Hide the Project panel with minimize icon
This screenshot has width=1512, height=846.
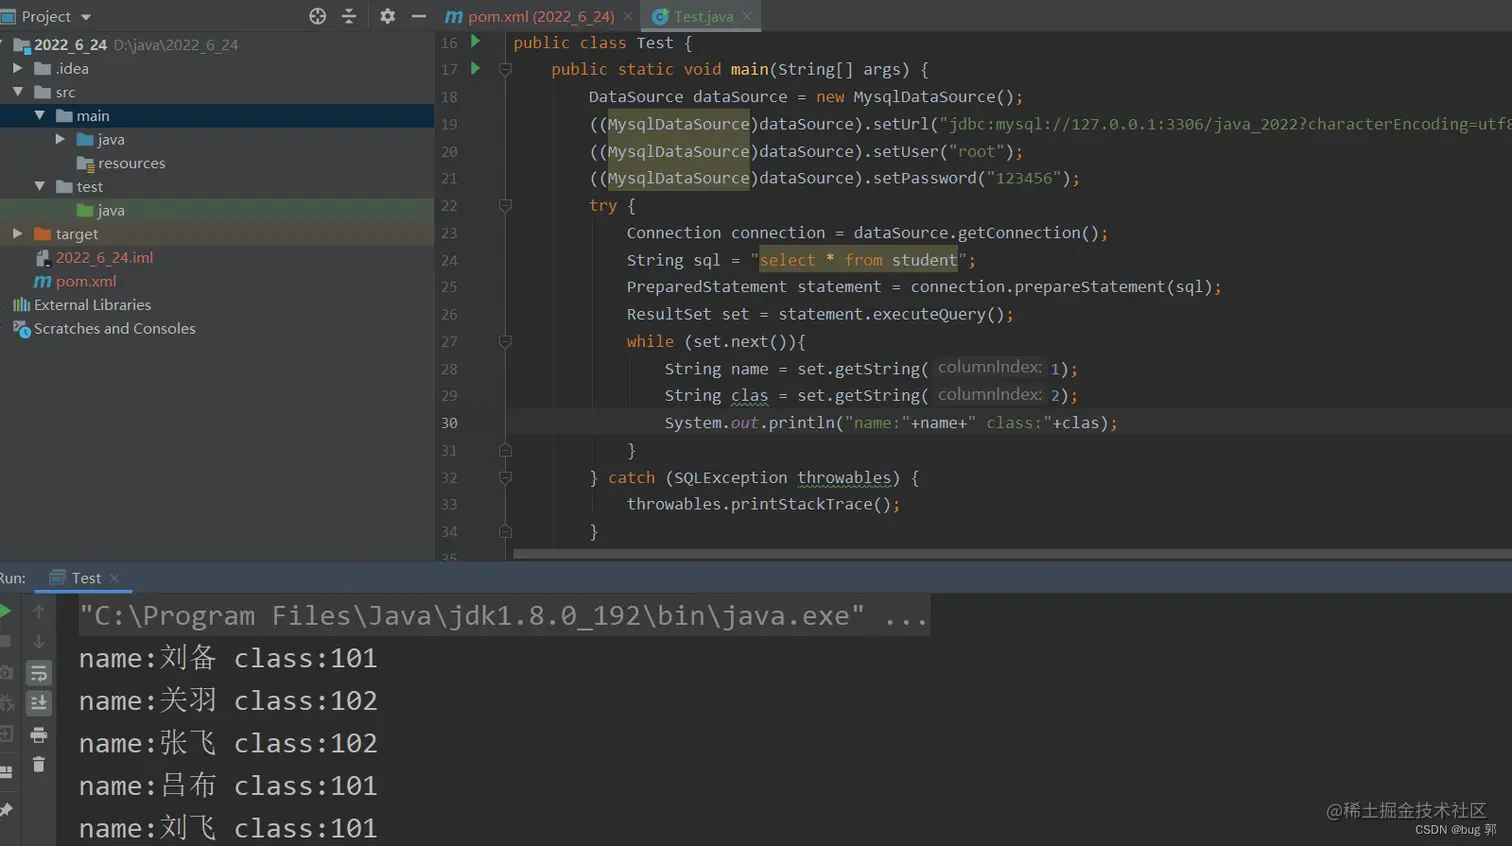419,16
